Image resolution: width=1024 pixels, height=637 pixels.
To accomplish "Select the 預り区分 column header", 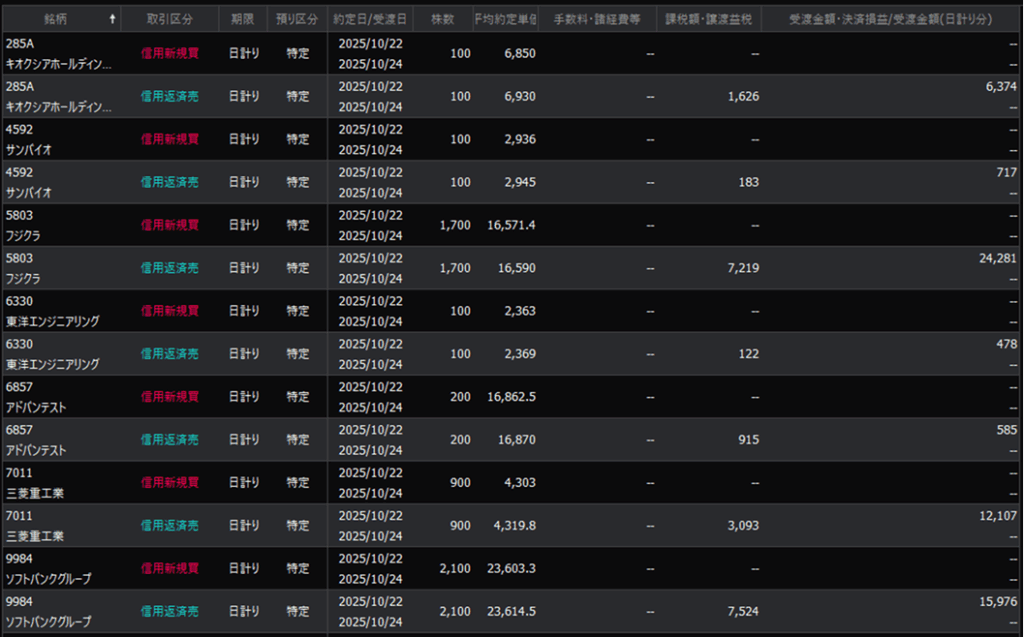I will point(298,18).
